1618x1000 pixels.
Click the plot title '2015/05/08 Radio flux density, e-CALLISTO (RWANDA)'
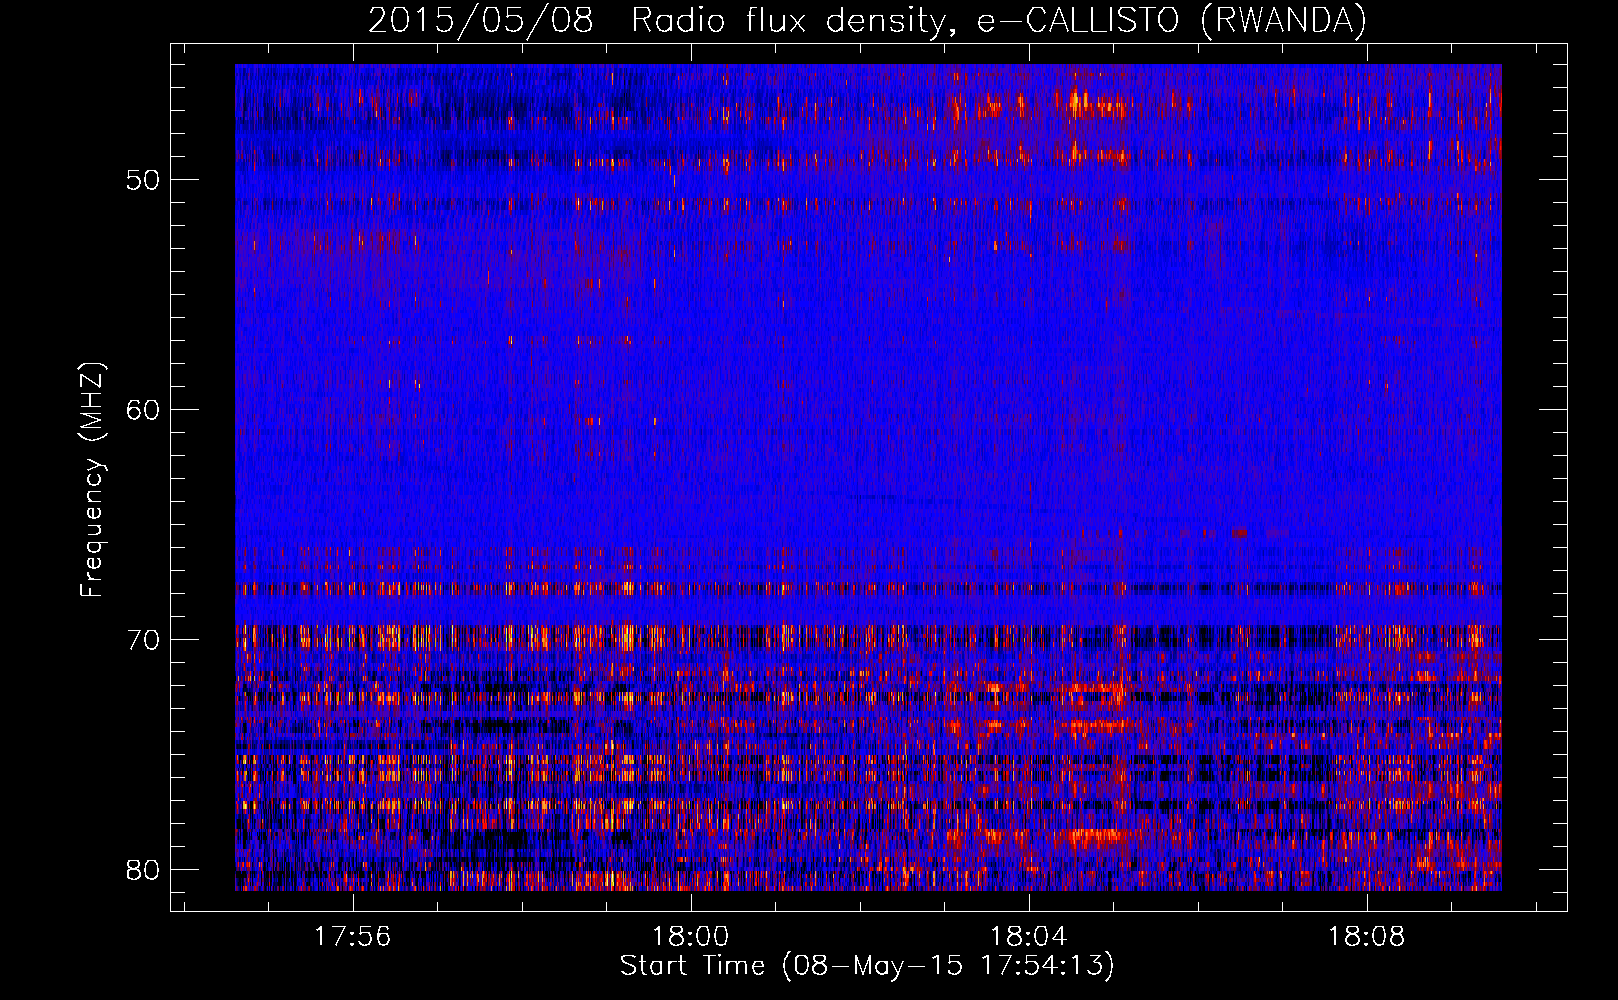867,20
